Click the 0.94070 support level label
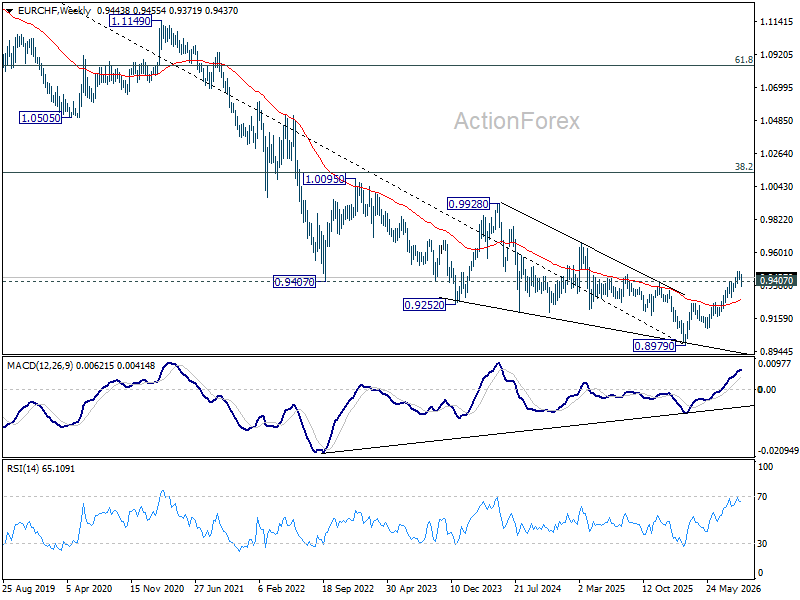This screenshot has width=800, height=600. pyautogui.click(x=294, y=282)
